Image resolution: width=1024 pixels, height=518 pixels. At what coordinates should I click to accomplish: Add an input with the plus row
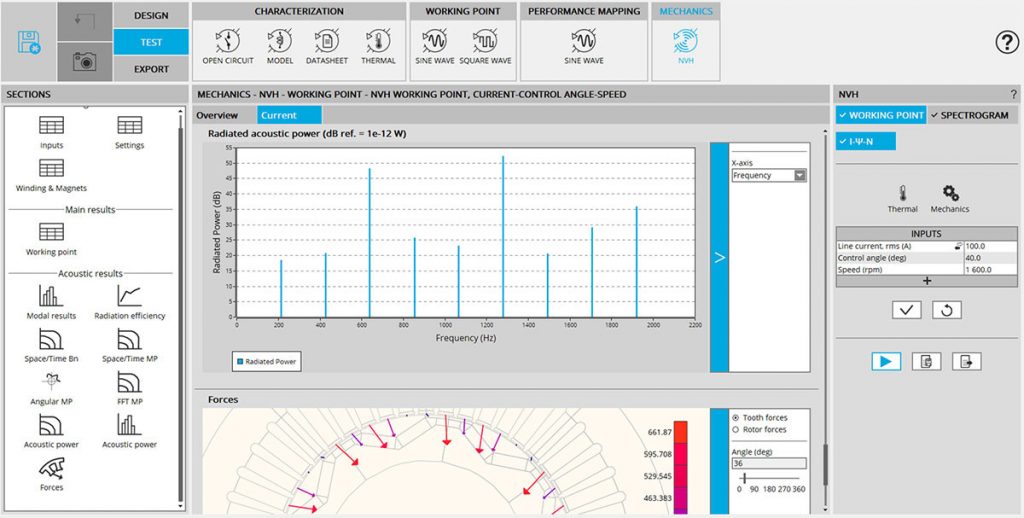click(x=926, y=281)
